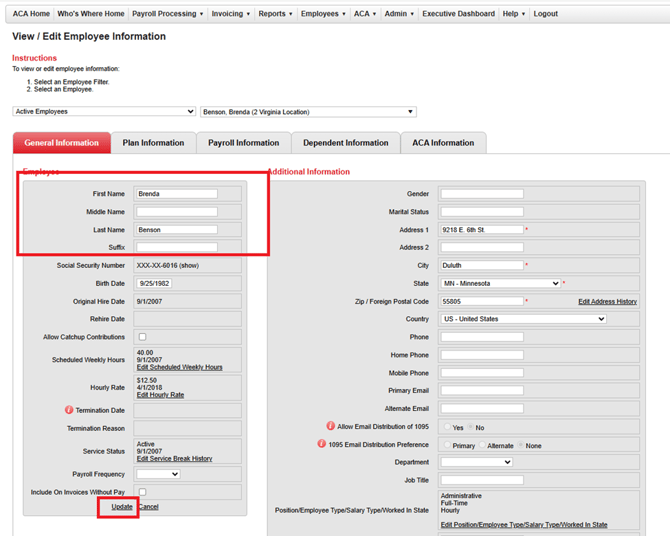Open the Country dropdown
Viewport: 670px width, 536px height.
(x=523, y=319)
